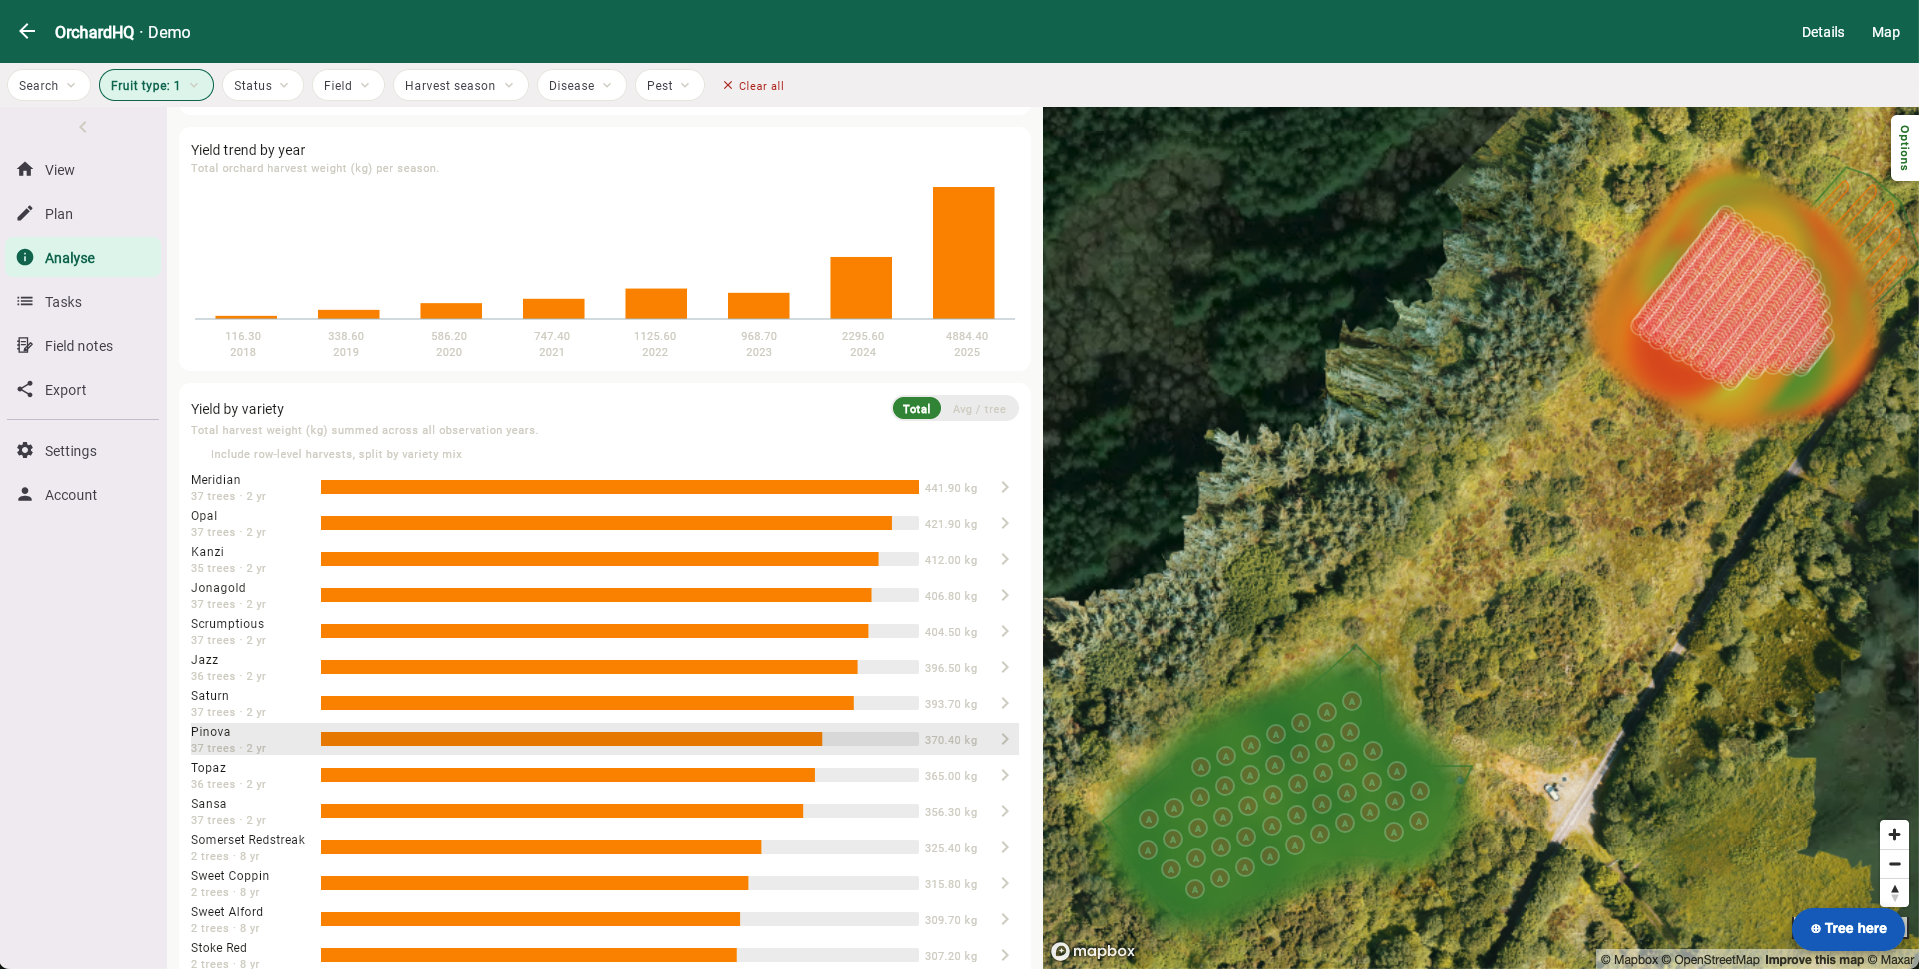This screenshot has height=969, width=1919.
Task: Zoom in the map with plus icon
Action: point(1894,835)
